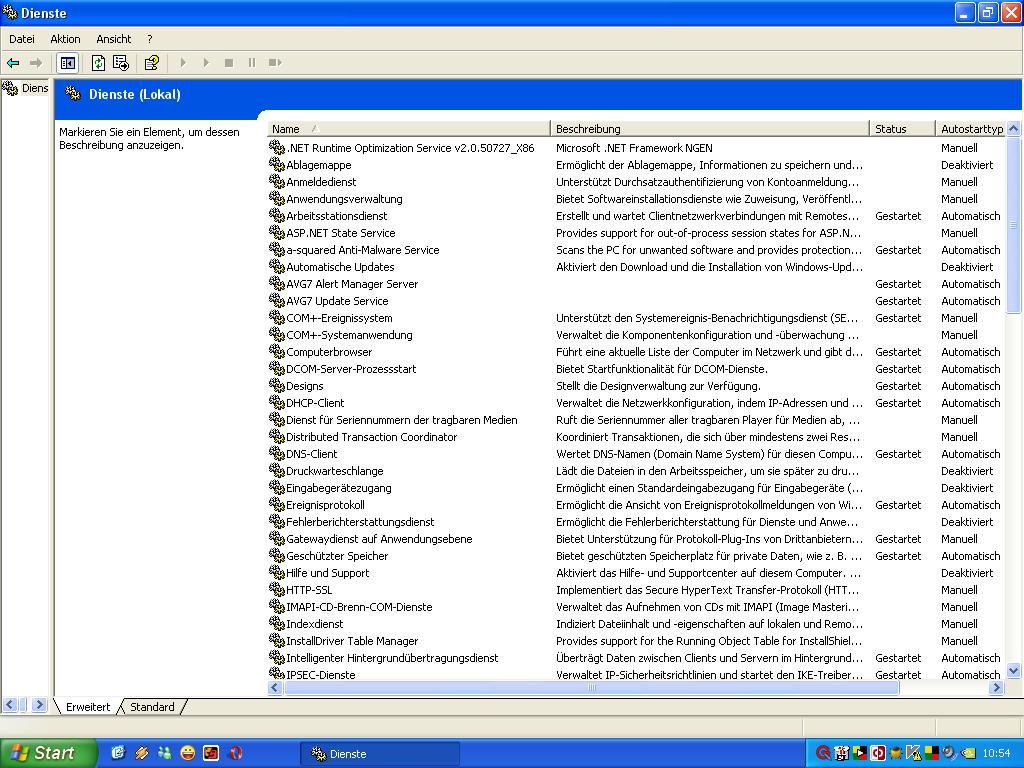Image resolution: width=1024 pixels, height=768 pixels.
Task: Select the Hilfe und Support service
Action: tap(327, 572)
